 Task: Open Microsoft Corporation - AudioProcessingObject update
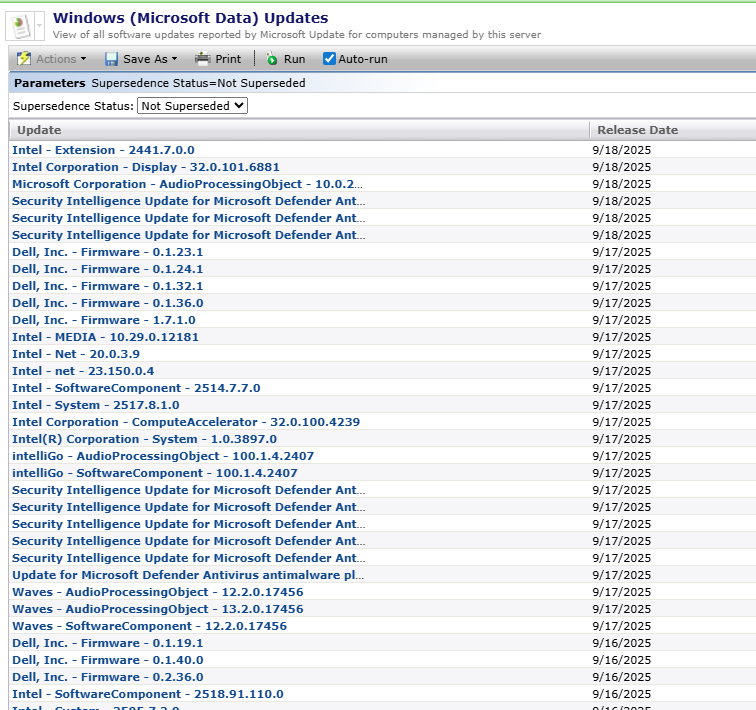click(188, 184)
